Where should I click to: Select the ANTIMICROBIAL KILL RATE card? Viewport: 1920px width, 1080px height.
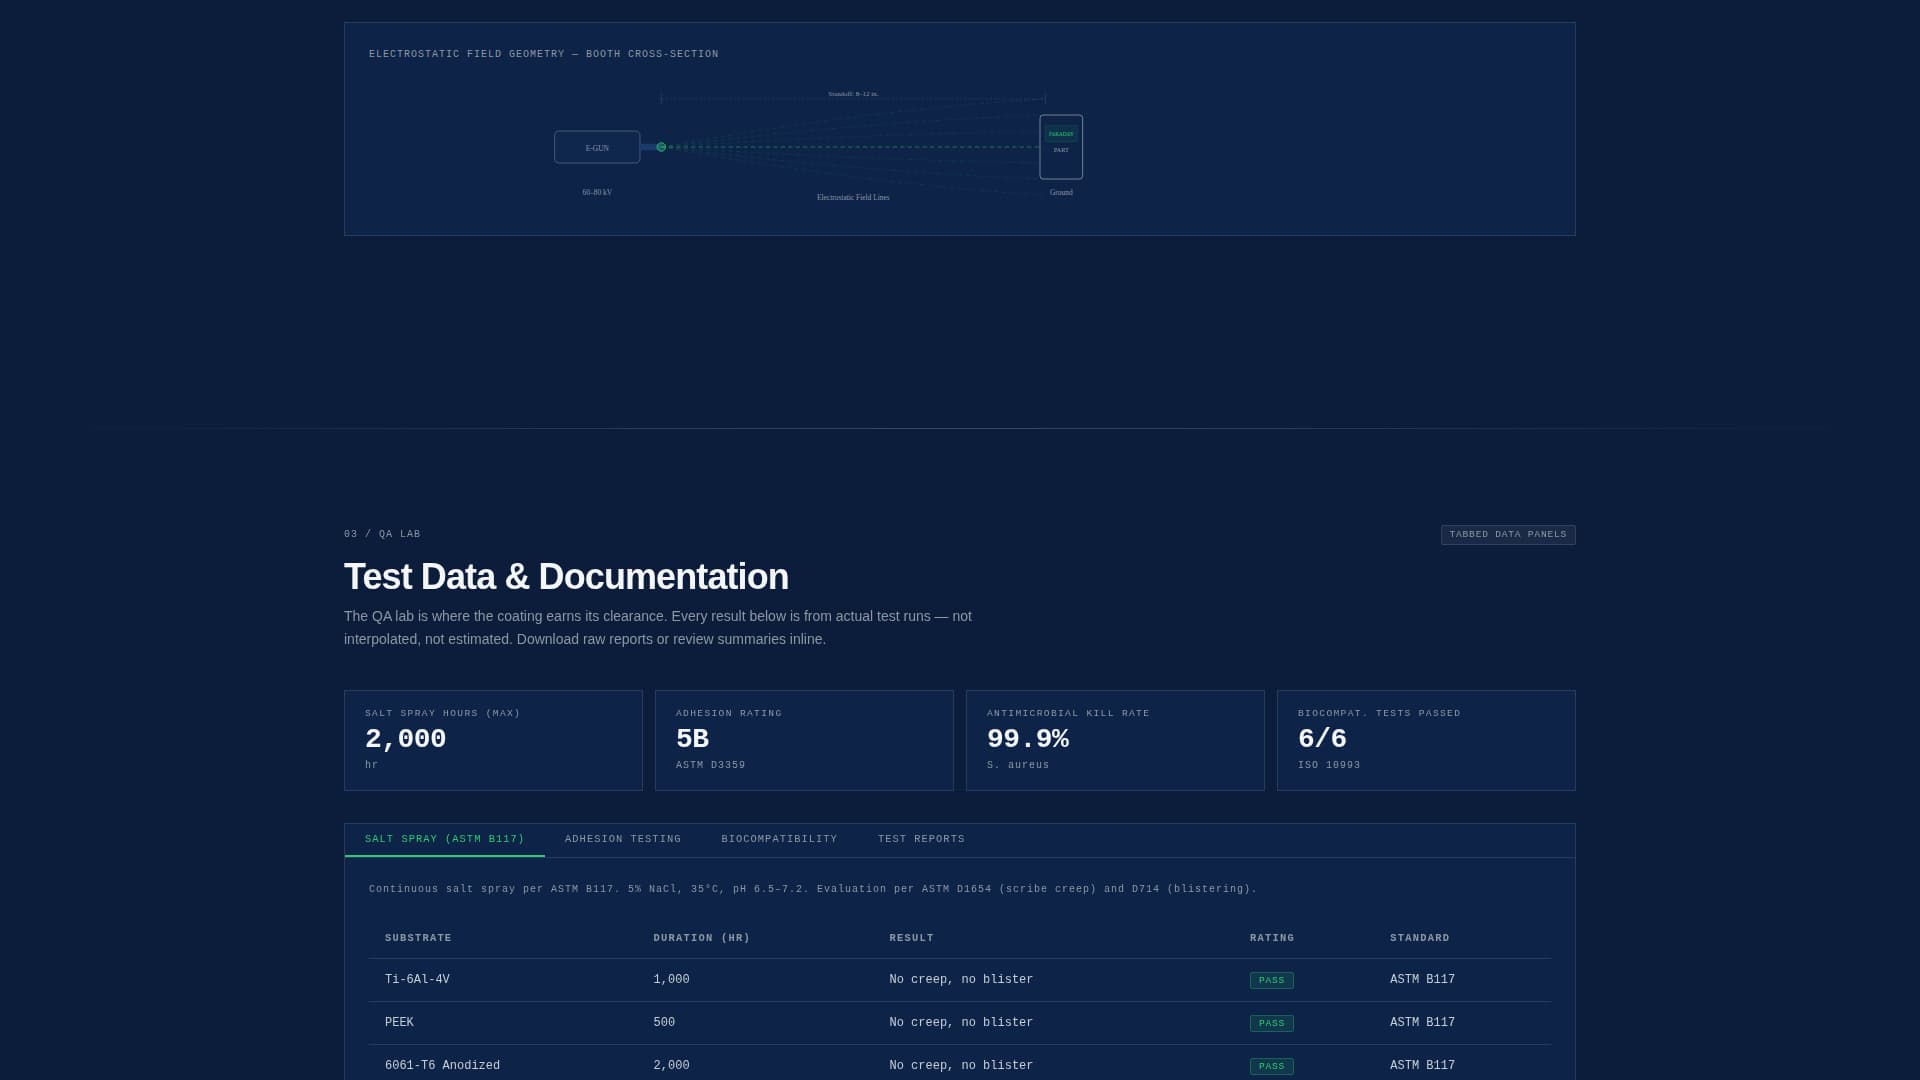pos(1115,740)
